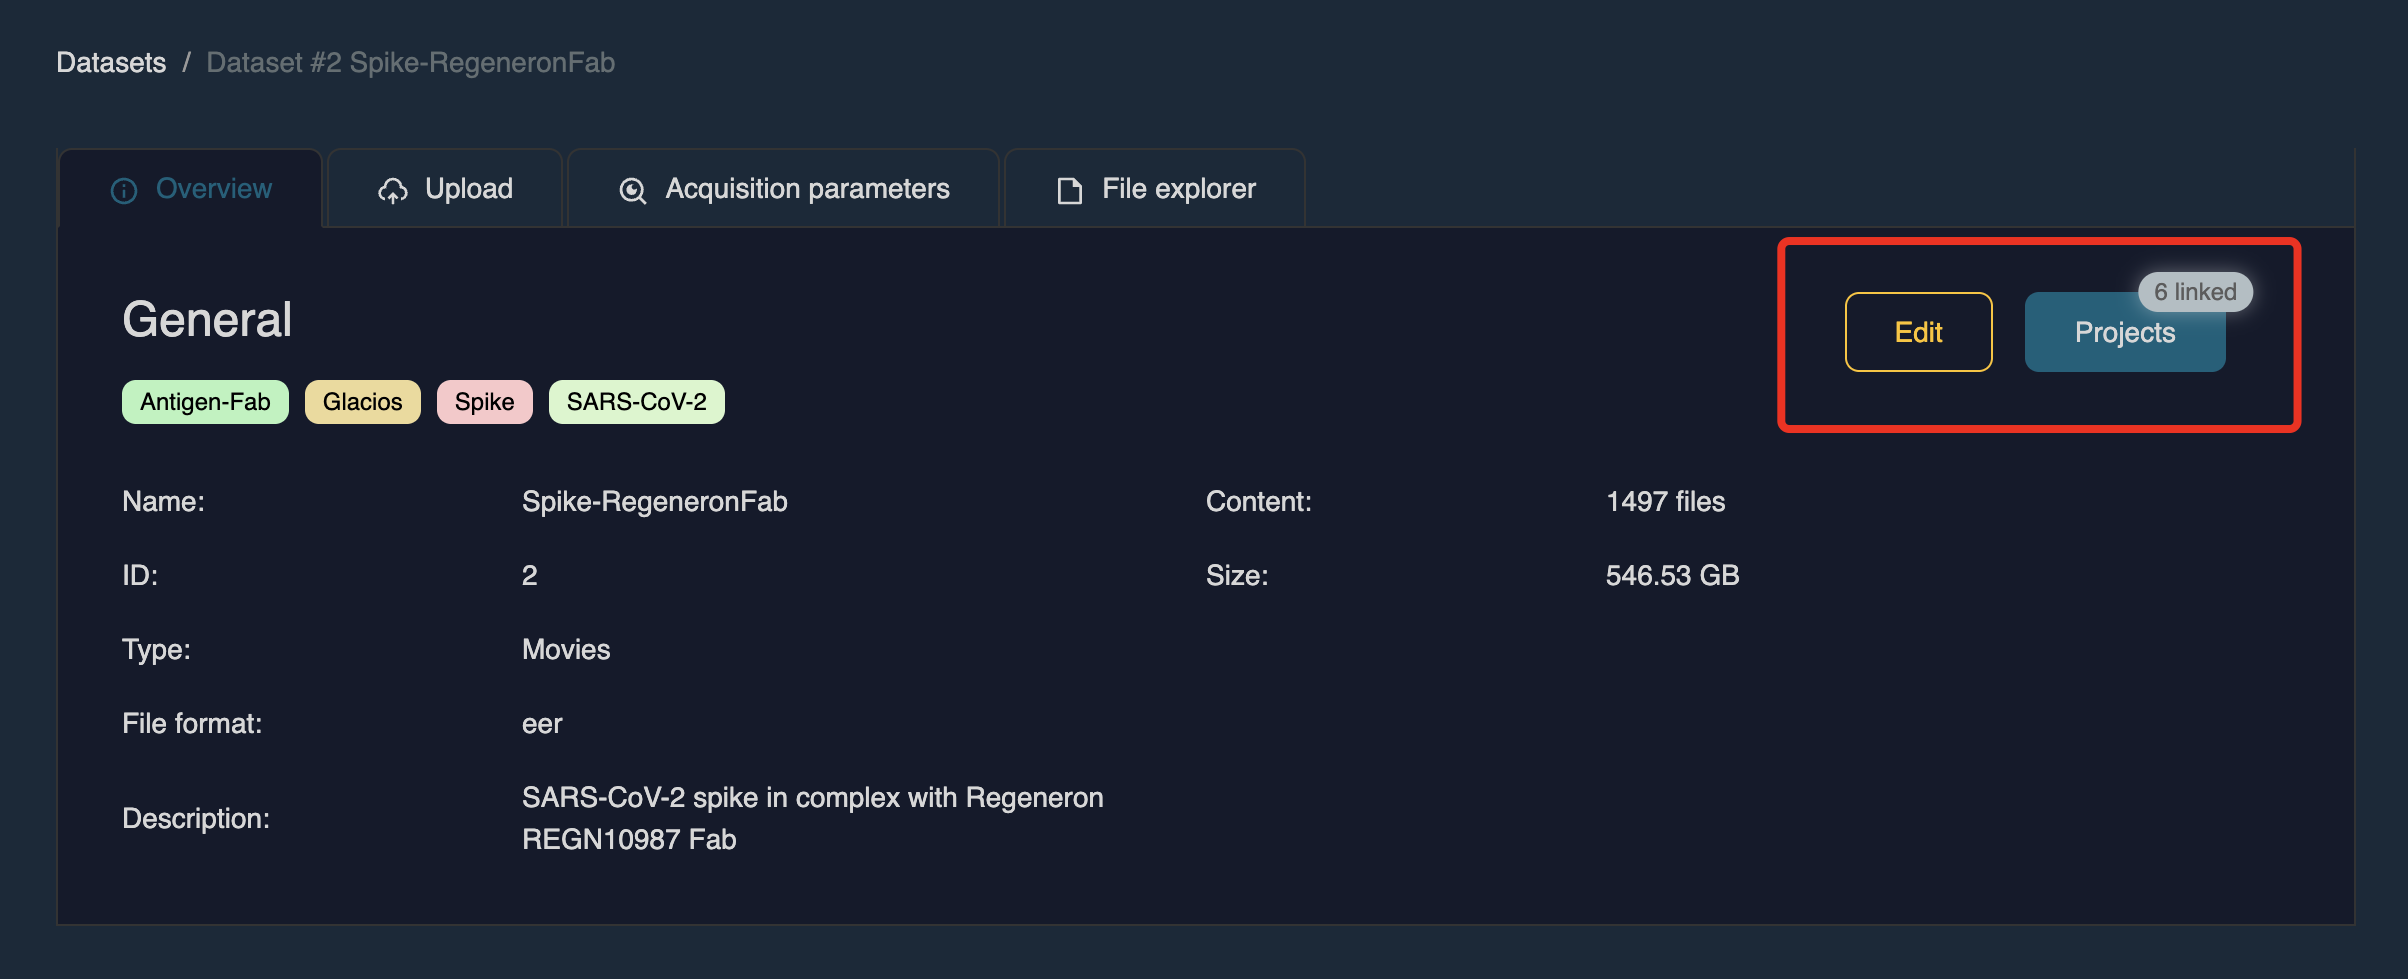Viewport: 2408px width, 979px height.
Task: Click the Content value 1497 files
Action: click(x=1665, y=501)
